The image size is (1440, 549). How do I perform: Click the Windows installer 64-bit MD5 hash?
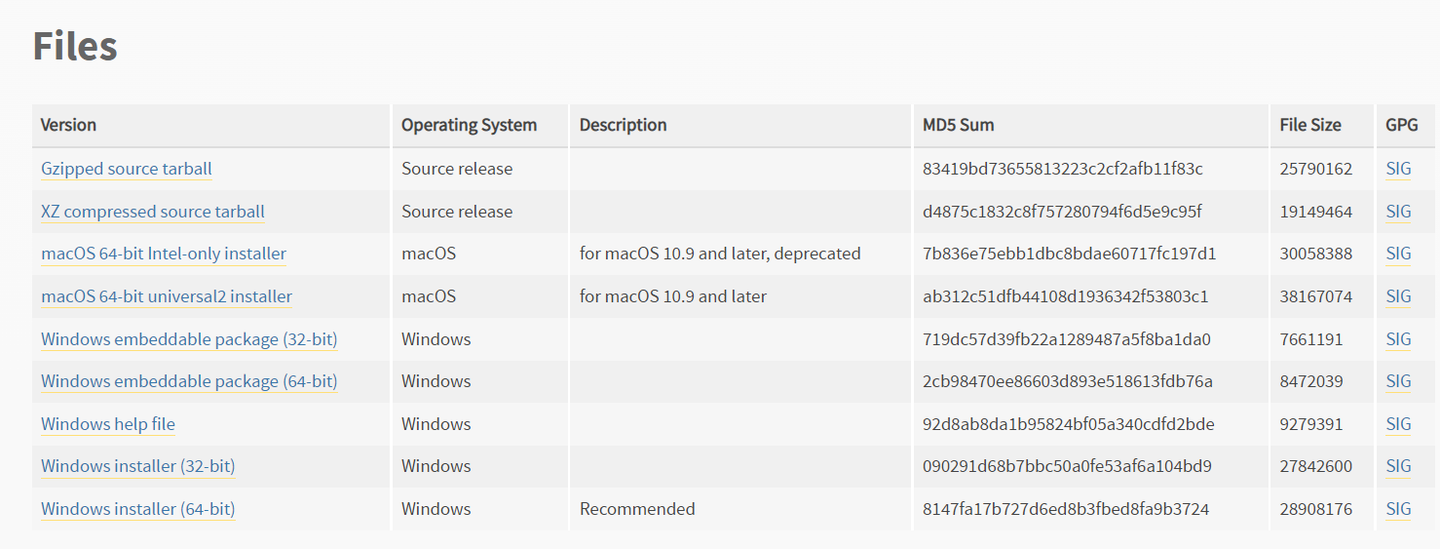pyautogui.click(x=1065, y=509)
